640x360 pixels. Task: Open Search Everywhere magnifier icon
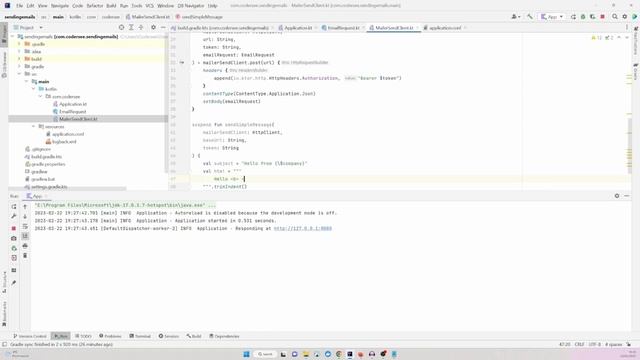(x=615, y=17)
